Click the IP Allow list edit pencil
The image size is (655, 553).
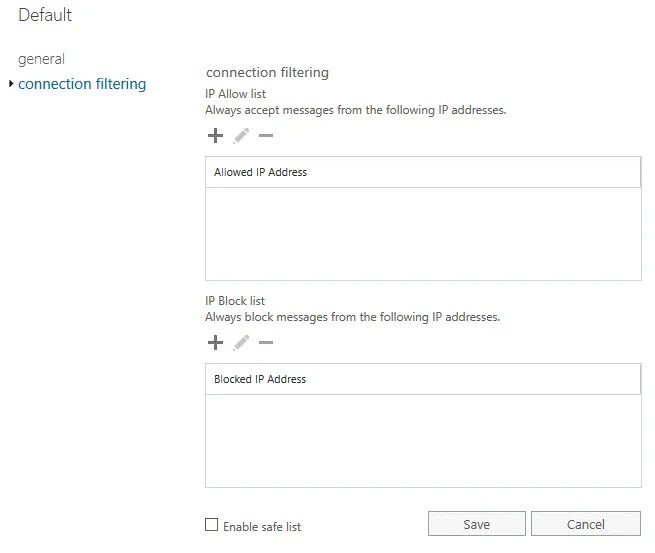pyautogui.click(x=241, y=136)
